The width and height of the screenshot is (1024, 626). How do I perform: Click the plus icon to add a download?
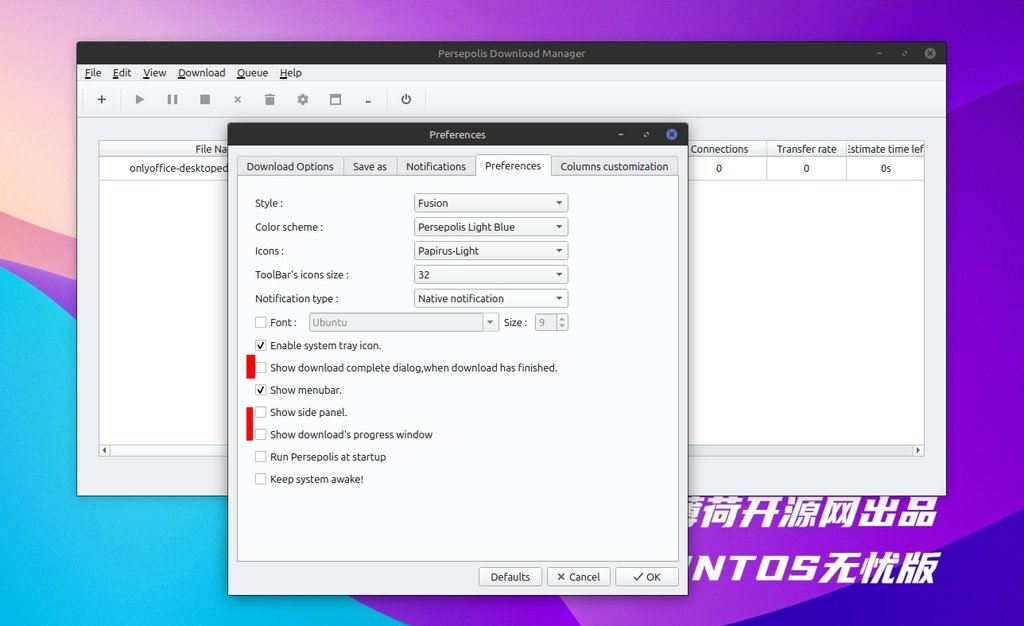(101, 99)
